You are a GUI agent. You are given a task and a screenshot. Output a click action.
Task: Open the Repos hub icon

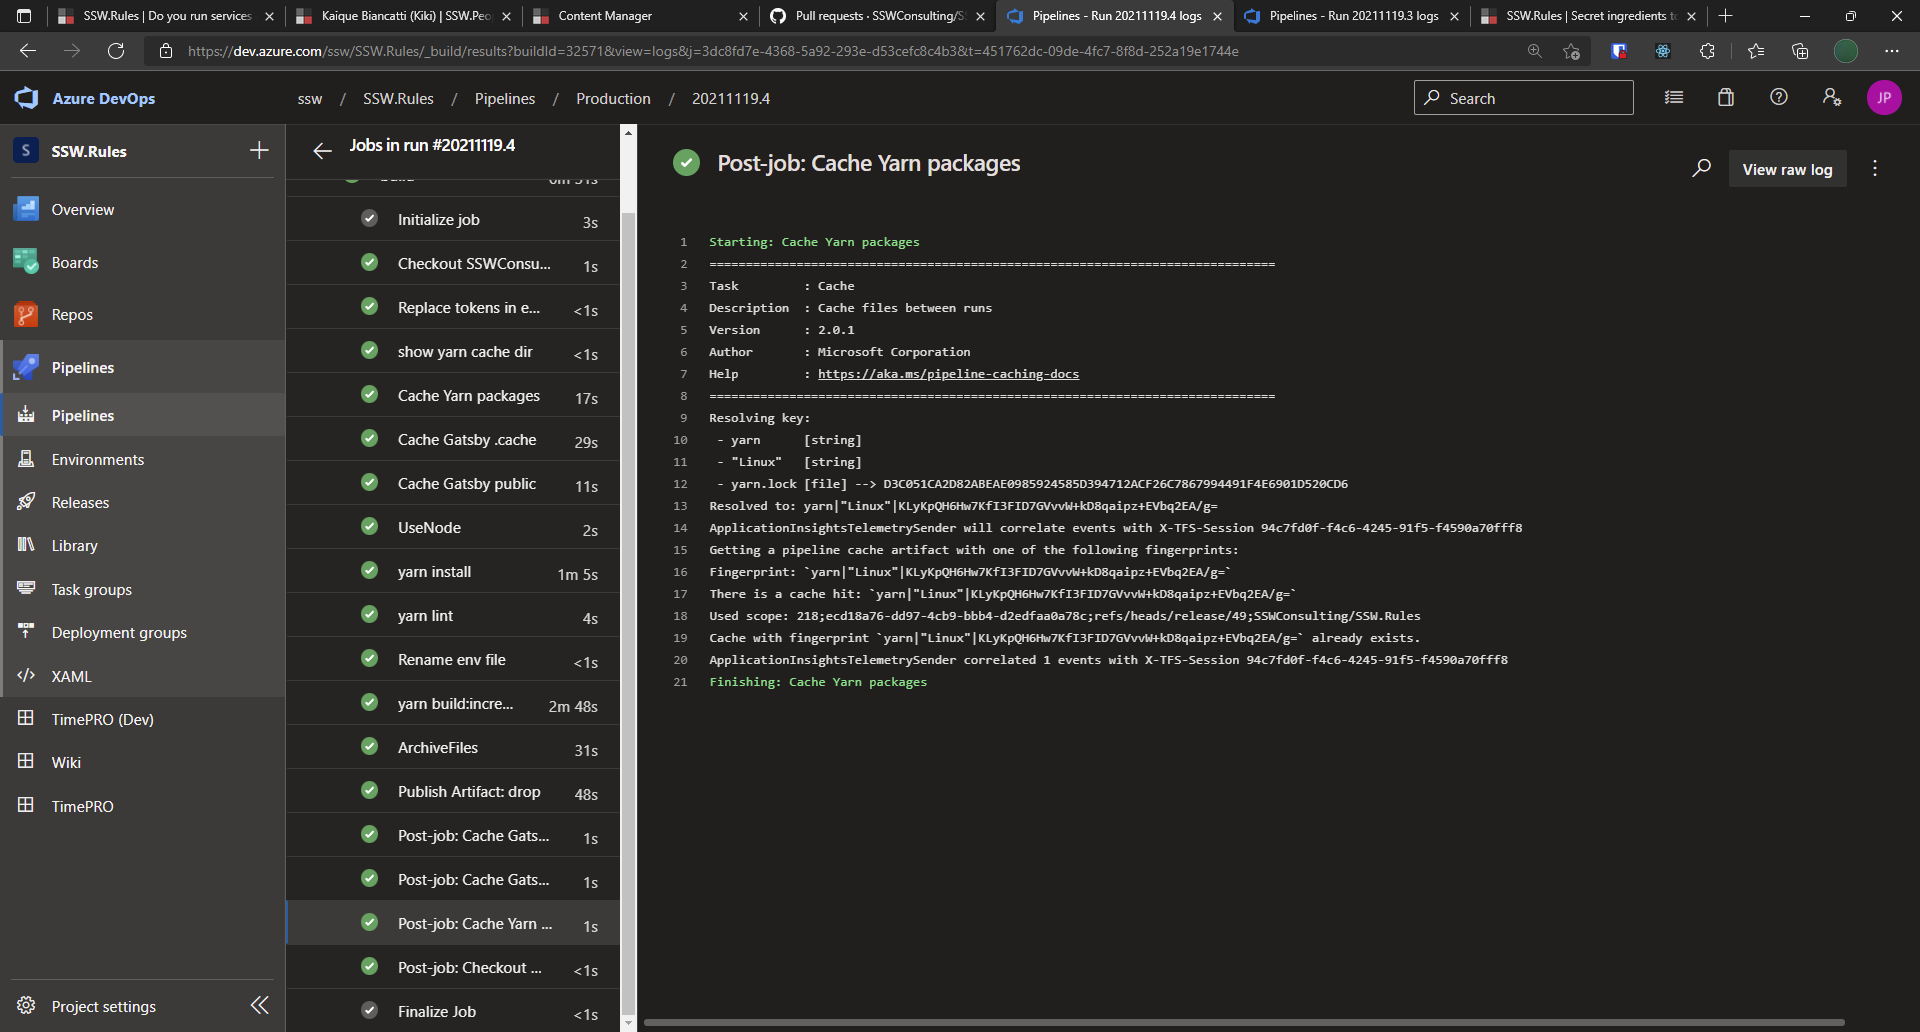[26, 314]
